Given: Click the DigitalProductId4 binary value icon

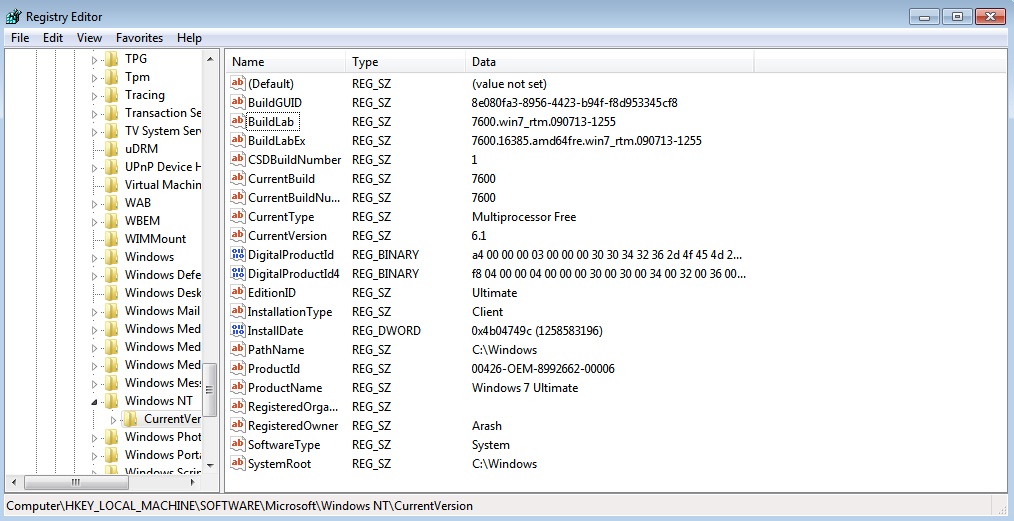Looking at the screenshot, I should pyautogui.click(x=238, y=273).
